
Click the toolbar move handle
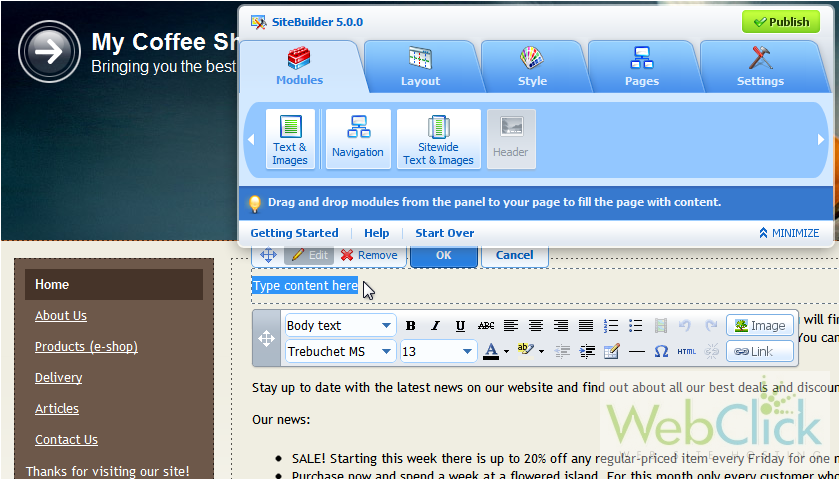(x=266, y=339)
